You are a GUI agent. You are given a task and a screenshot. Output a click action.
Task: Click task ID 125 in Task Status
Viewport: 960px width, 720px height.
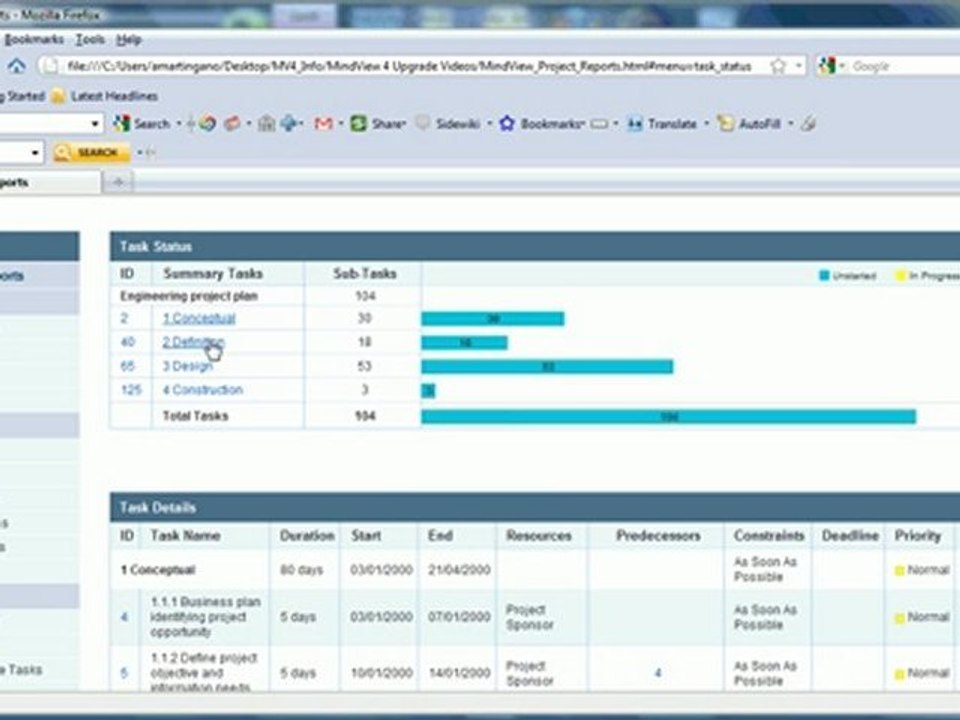131,389
